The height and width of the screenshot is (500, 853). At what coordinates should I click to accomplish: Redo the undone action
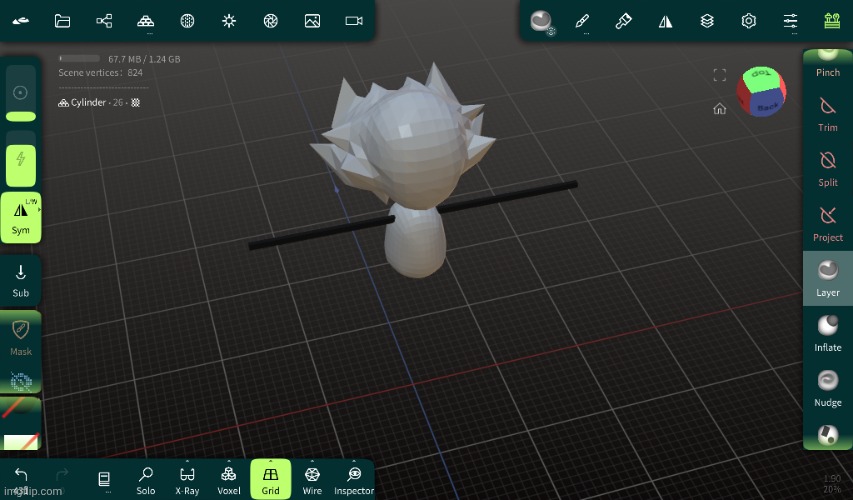[62, 475]
